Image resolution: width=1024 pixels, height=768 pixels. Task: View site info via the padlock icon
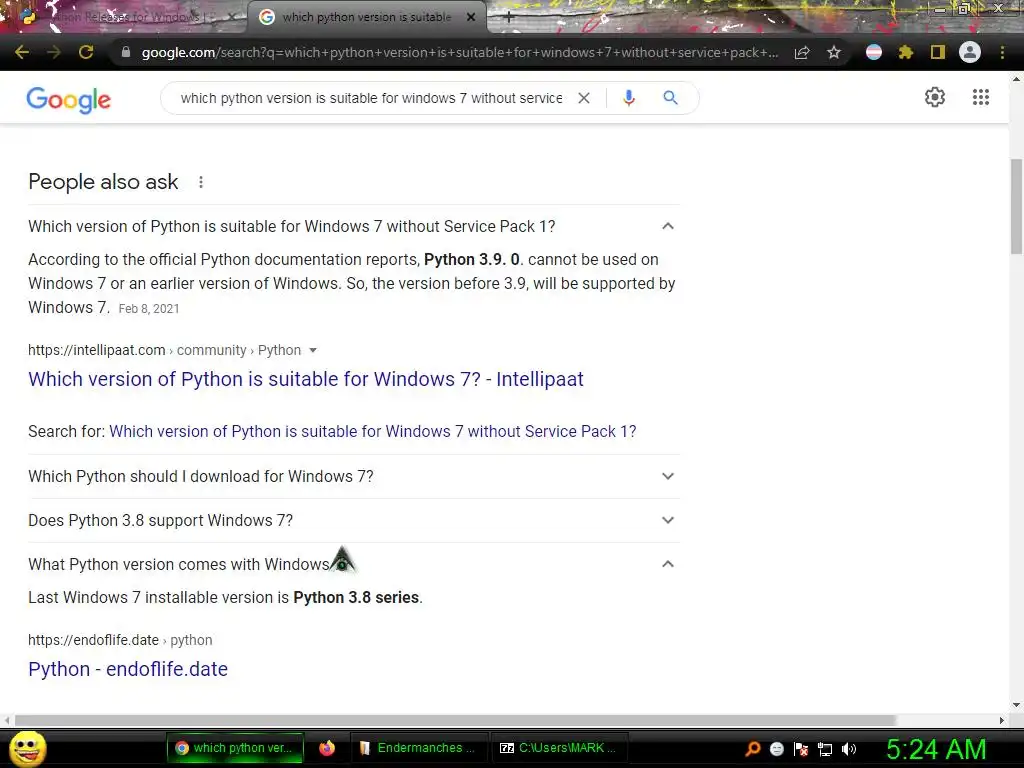pyautogui.click(x=126, y=52)
